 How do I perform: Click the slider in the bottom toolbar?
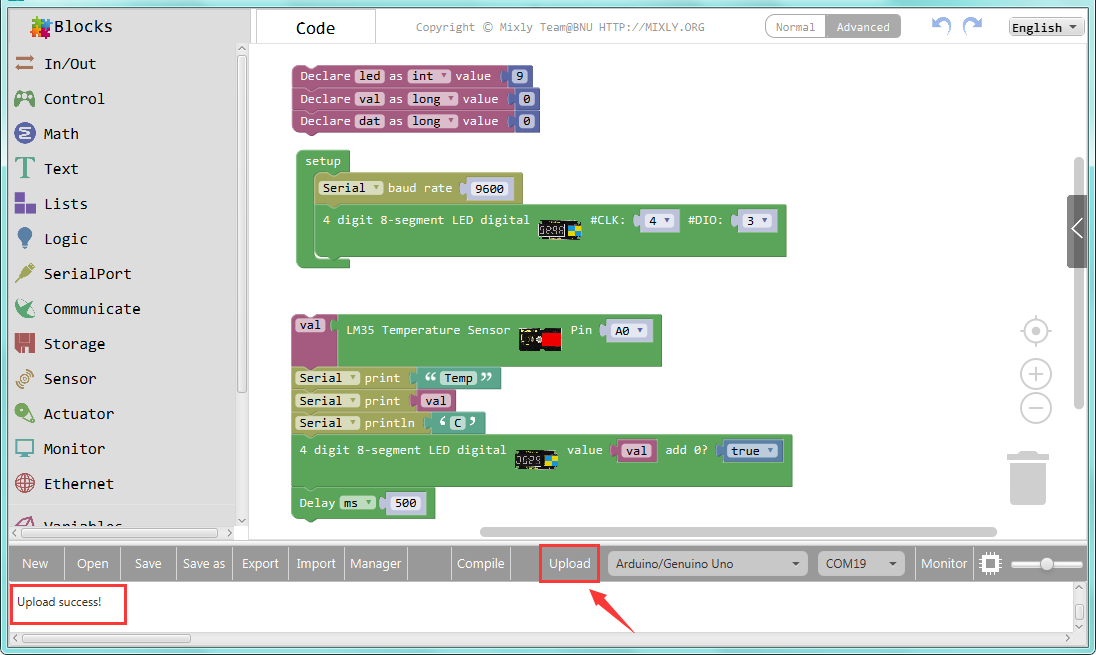pos(1046,564)
